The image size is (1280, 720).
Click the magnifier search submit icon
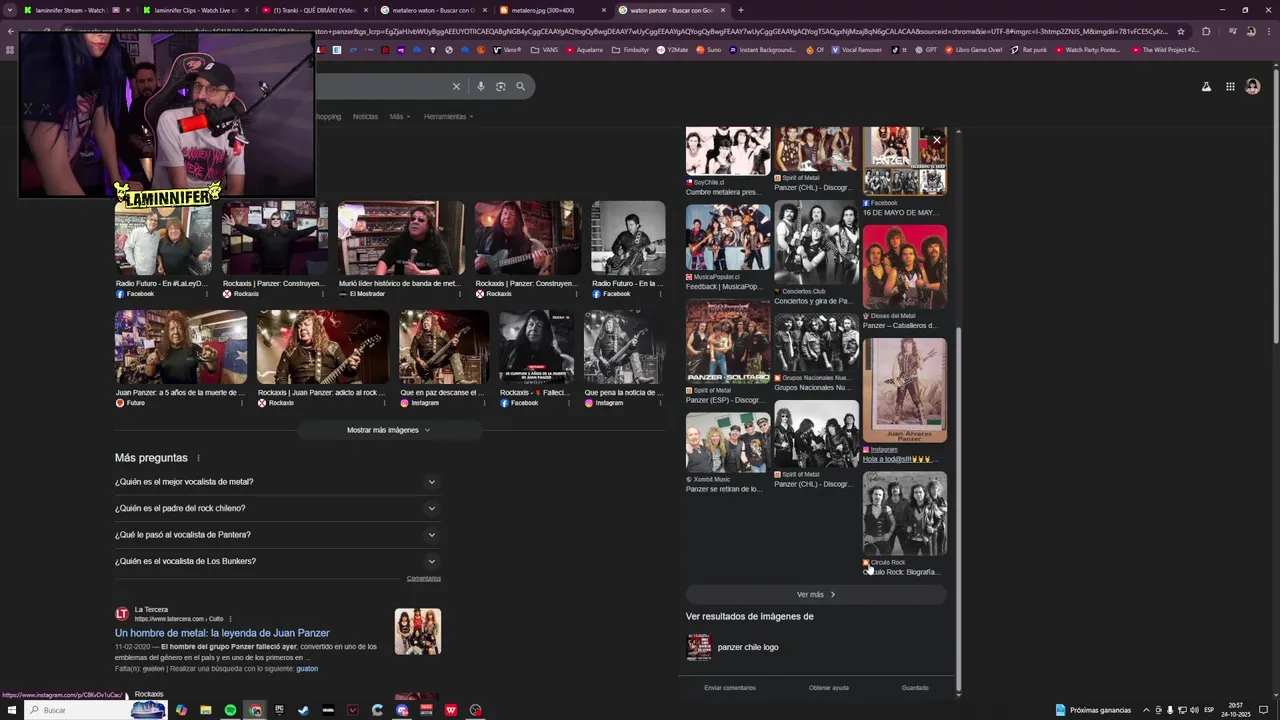coord(520,87)
